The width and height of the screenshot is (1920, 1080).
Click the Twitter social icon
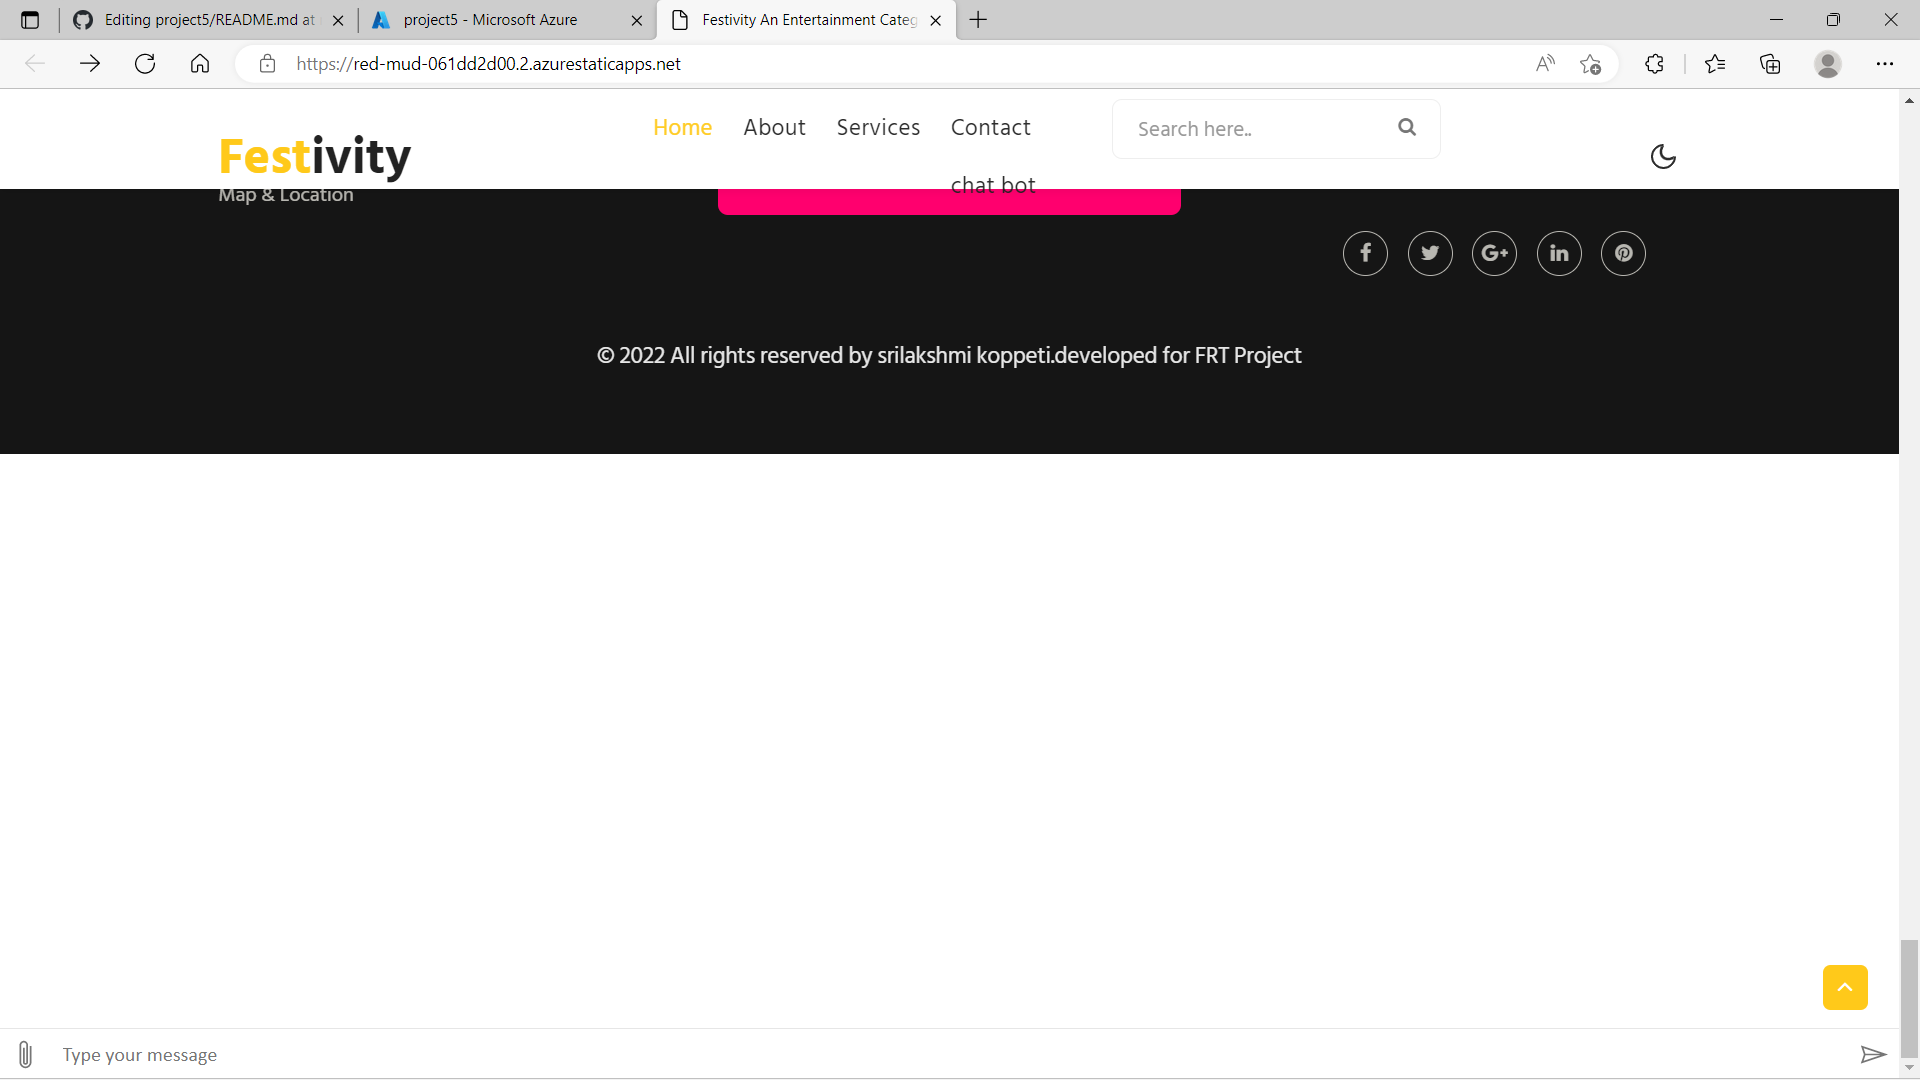tap(1430, 253)
